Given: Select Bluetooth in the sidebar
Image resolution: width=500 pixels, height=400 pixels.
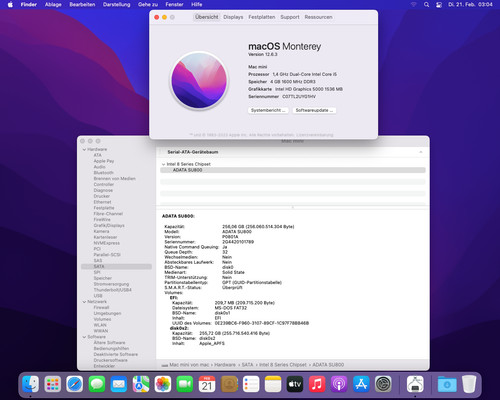Looking at the screenshot, I should (x=103, y=173).
